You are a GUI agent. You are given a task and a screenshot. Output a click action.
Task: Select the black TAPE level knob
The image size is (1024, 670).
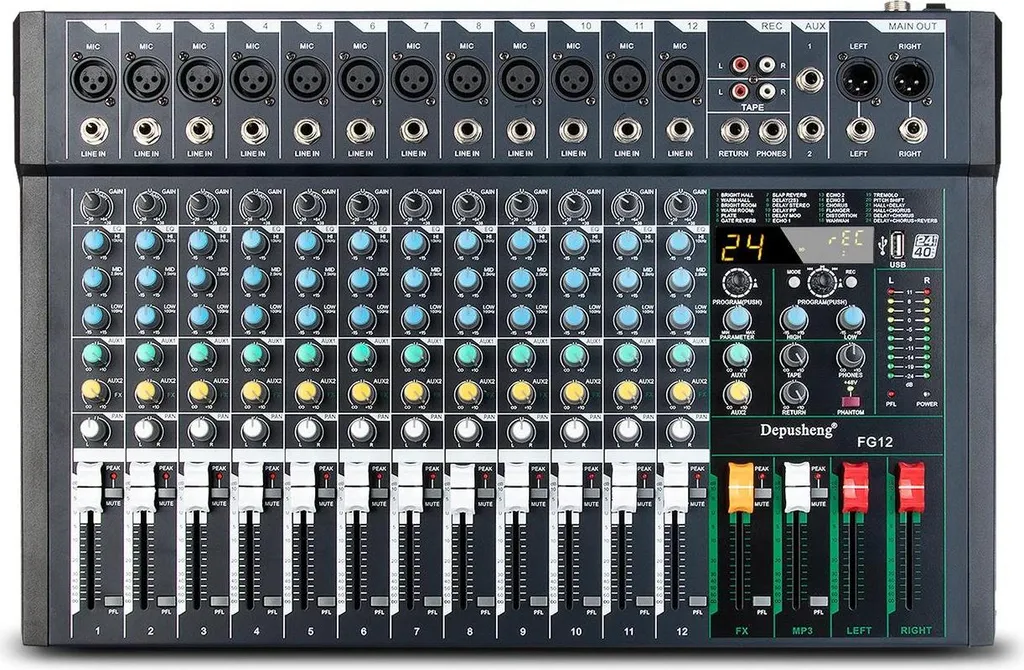(x=794, y=356)
